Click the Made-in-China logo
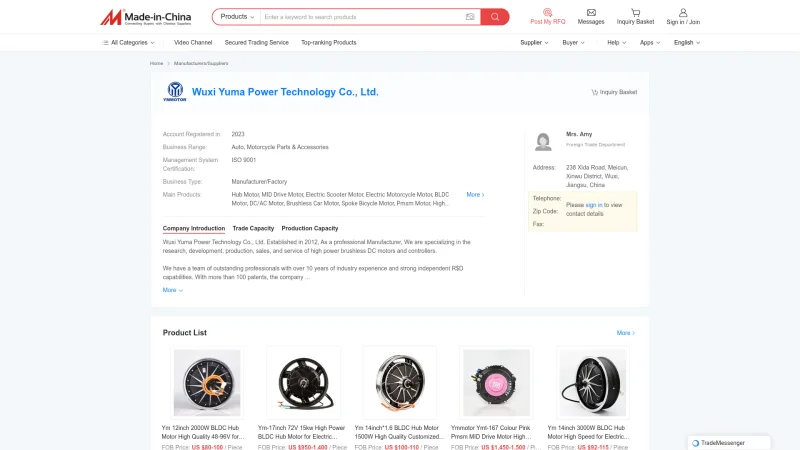This screenshot has width=800, height=450. click(x=145, y=17)
